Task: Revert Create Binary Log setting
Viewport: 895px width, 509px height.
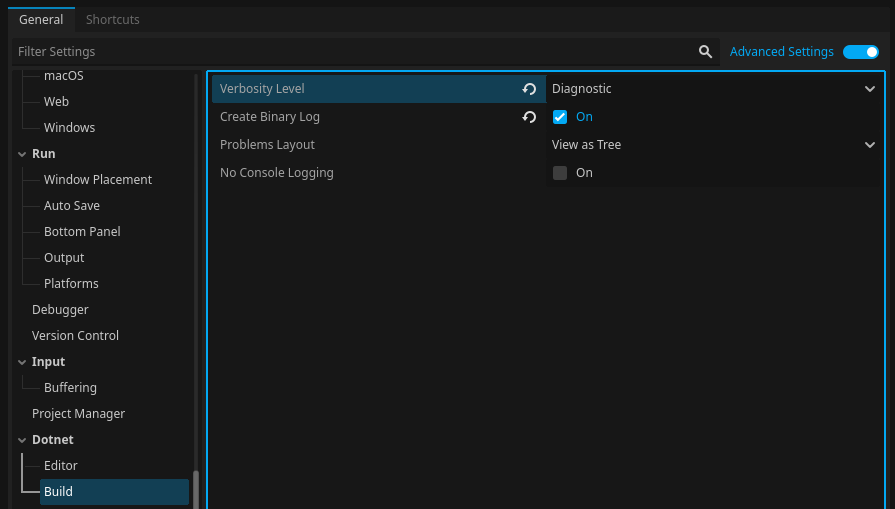Action: [x=529, y=117]
